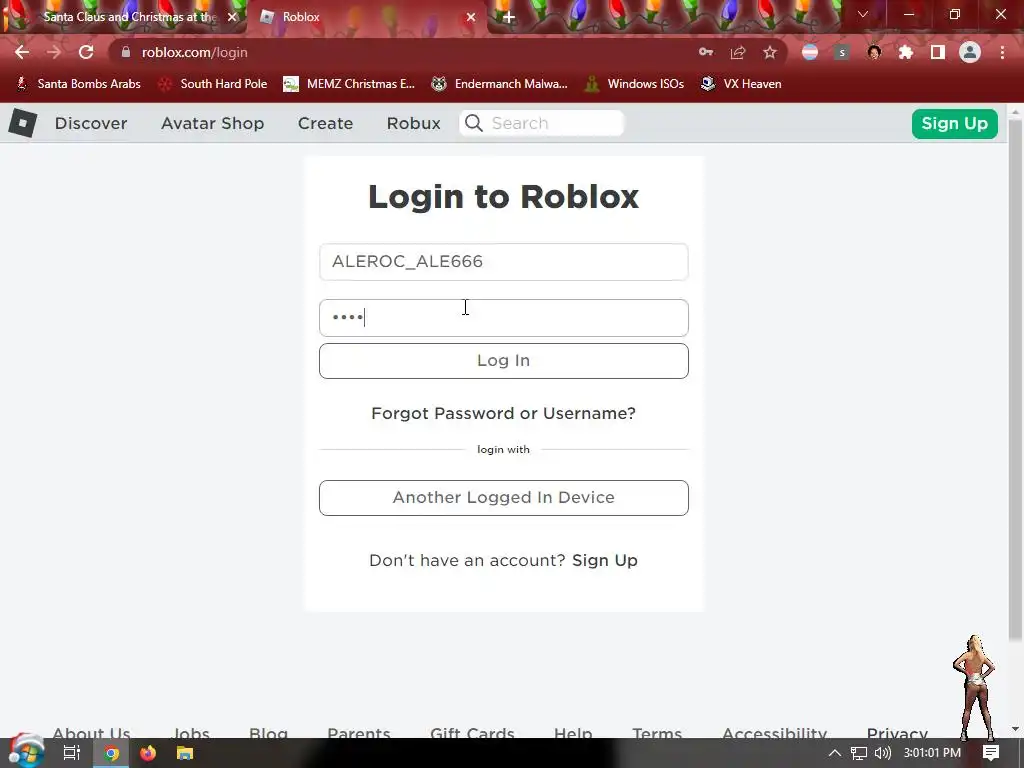Open Windows ISOs bookmark
The height and width of the screenshot is (768, 1024).
[x=634, y=84]
